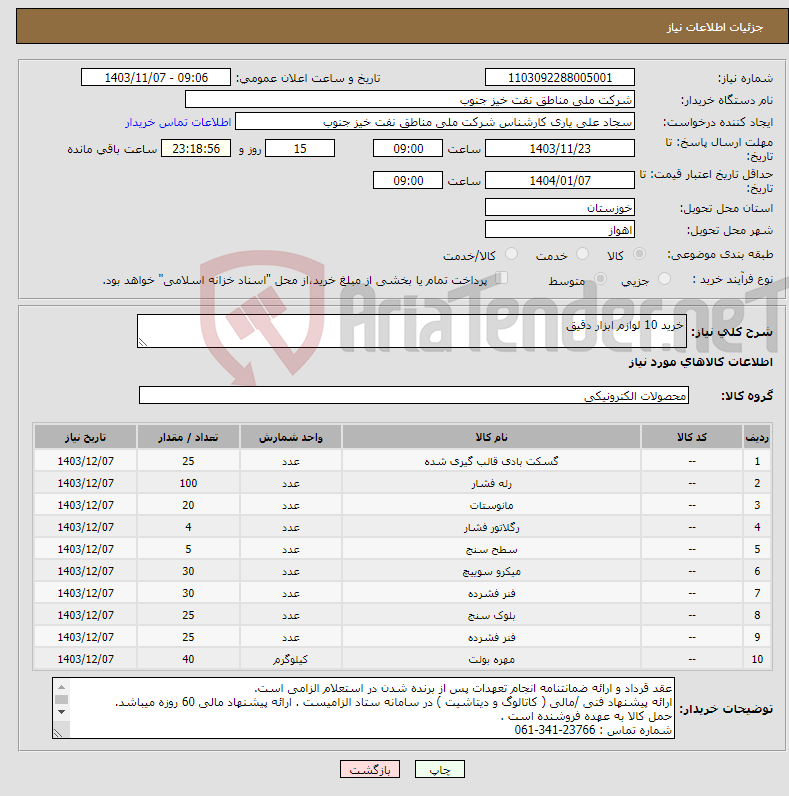
Task: Click the page header جزئیات اطلاعات نیاز
Action: pos(714,27)
